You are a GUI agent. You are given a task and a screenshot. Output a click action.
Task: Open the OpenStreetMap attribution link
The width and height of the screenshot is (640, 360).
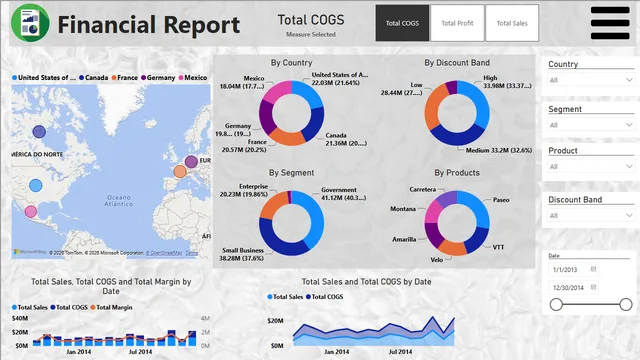(164, 253)
